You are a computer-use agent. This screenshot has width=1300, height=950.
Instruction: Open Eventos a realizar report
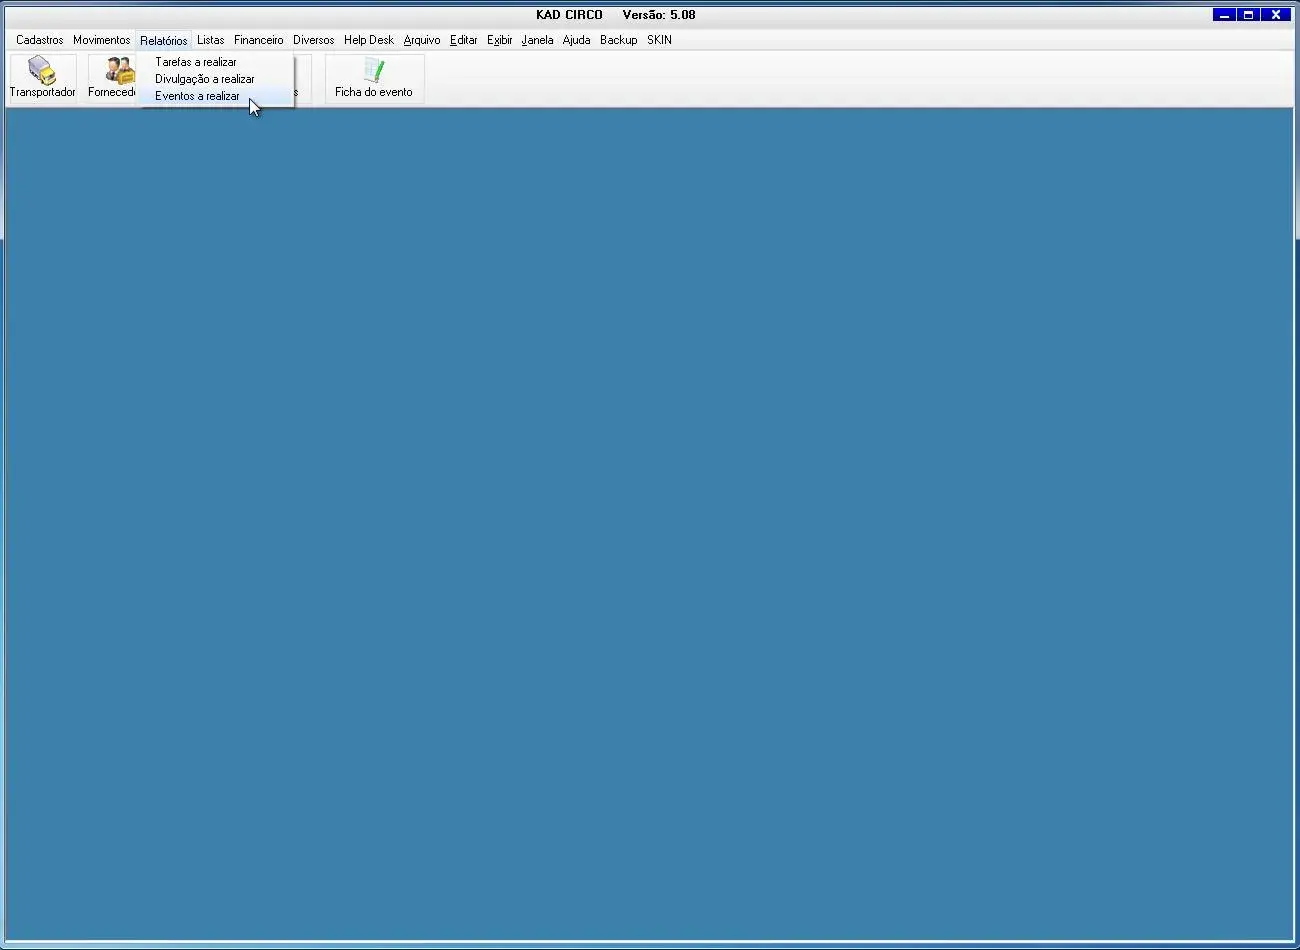click(197, 96)
